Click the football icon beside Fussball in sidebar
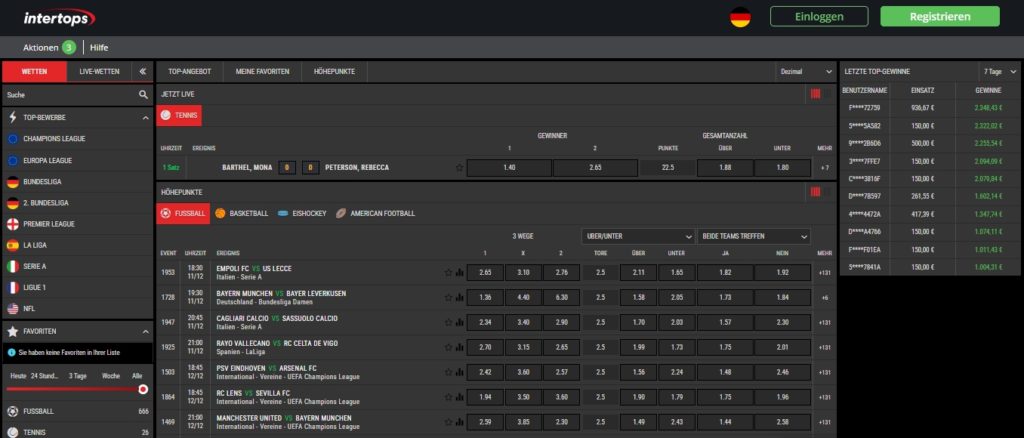Image resolution: width=1024 pixels, height=438 pixels. point(12,411)
